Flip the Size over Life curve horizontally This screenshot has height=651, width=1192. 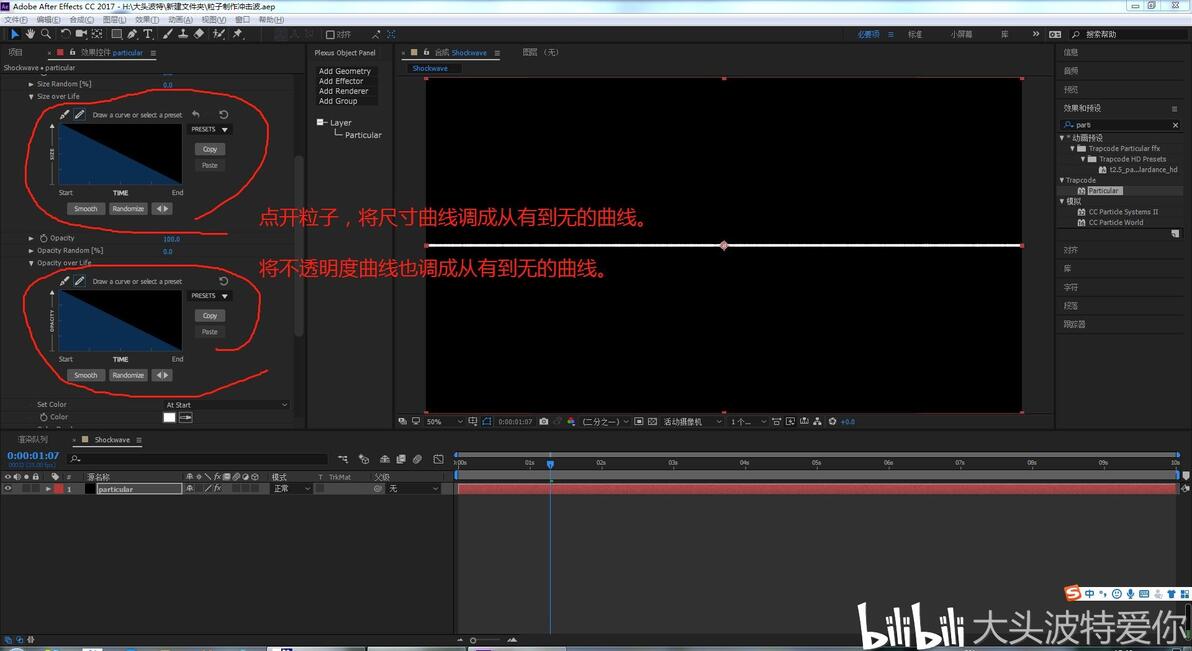pos(162,208)
